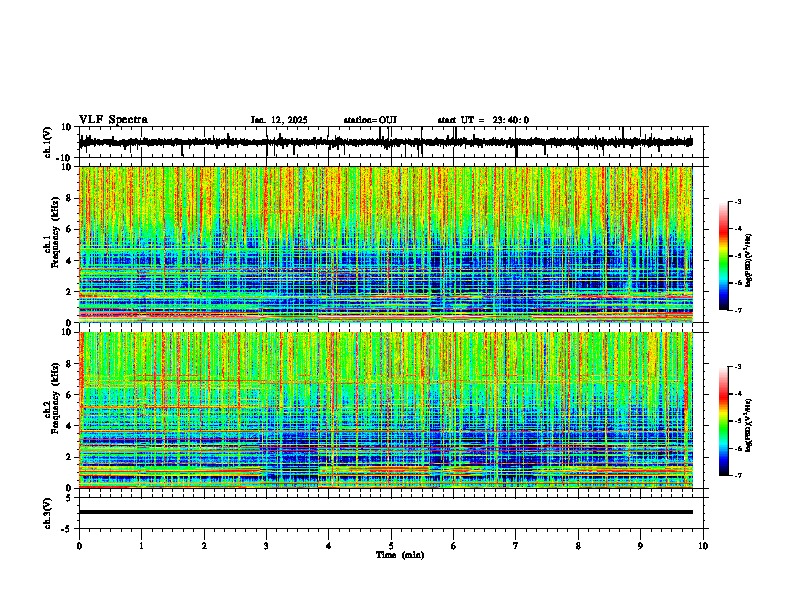792x612 pixels.
Task: Click the time axis tick label "10"
Action: point(703,546)
